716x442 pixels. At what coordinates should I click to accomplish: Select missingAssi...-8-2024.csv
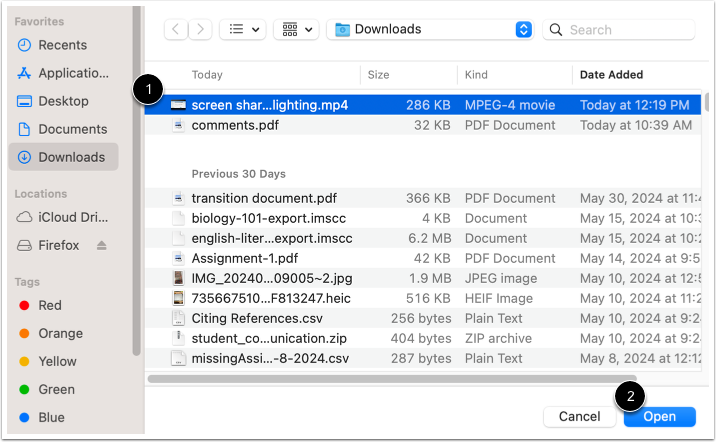(x=423, y=359)
